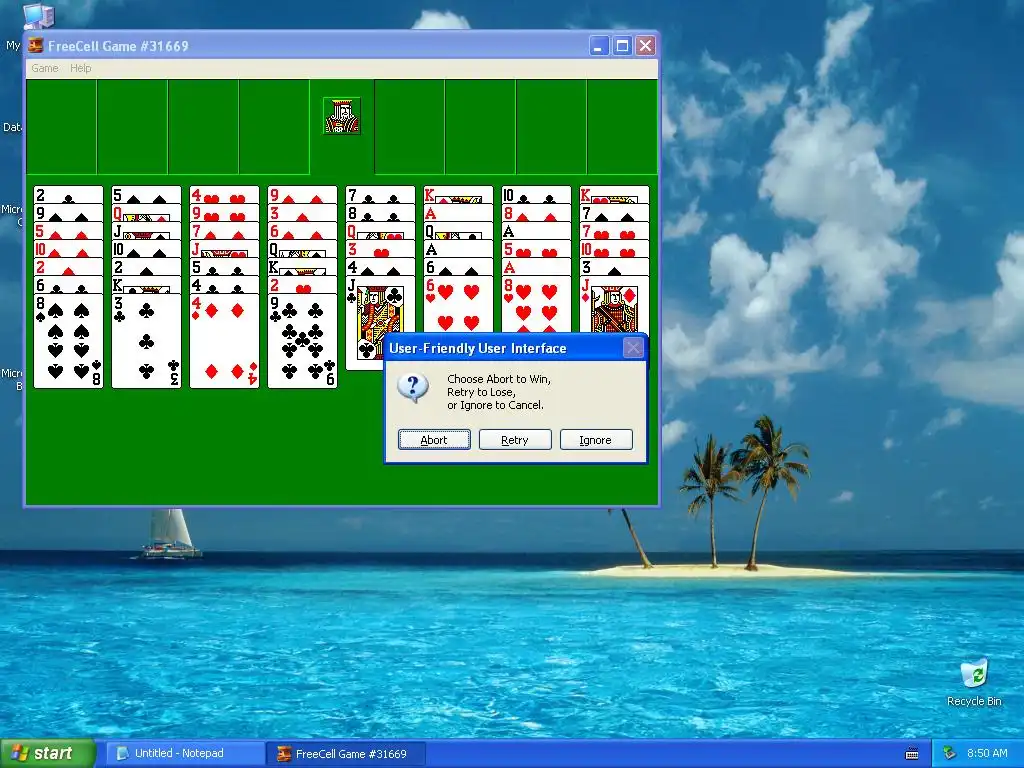Viewport: 1024px width, 768px height.
Task: Click the queen of diamonds card
Action: tap(146, 212)
